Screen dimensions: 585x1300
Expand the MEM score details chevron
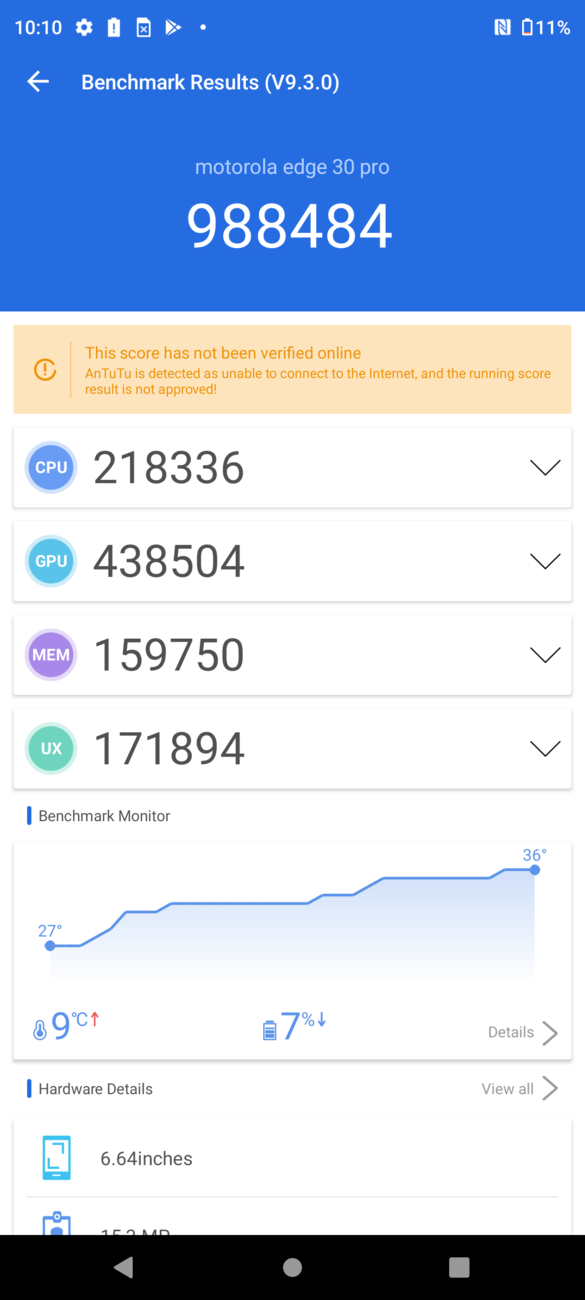click(545, 655)
